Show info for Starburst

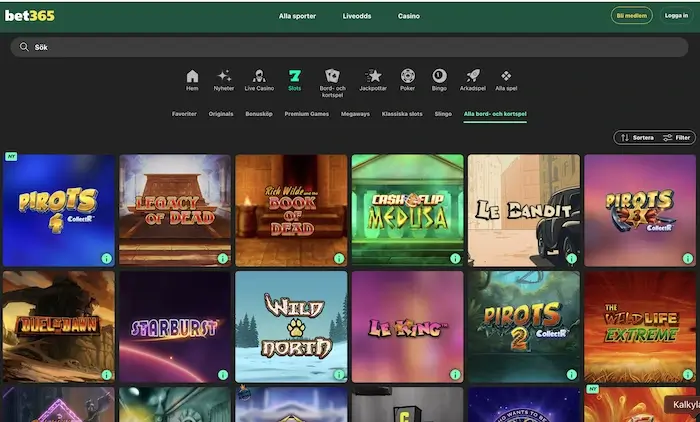coord(223,375)
